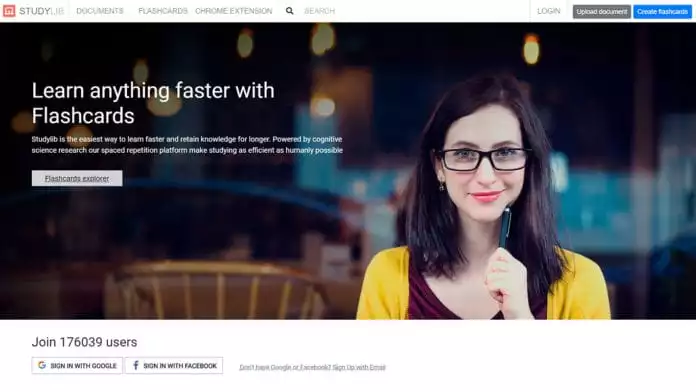The height and width of the screenshot is (392, 696).
Task: Sign in with Google button
Action: pos(77,365)
